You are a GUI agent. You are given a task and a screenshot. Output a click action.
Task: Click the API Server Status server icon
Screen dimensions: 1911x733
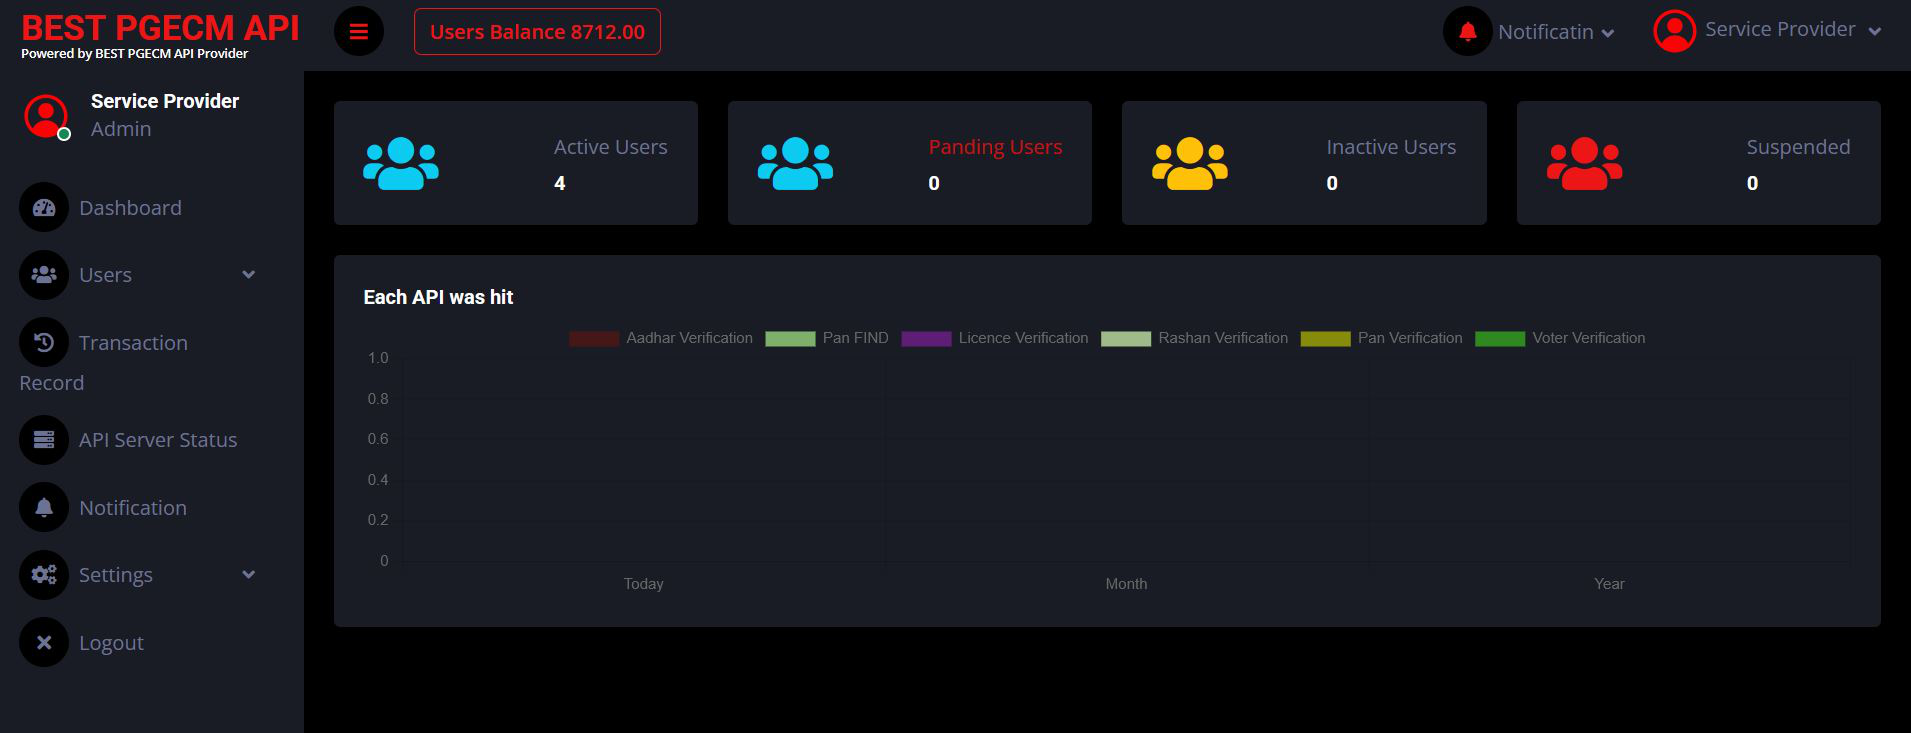tap(44, 440)
